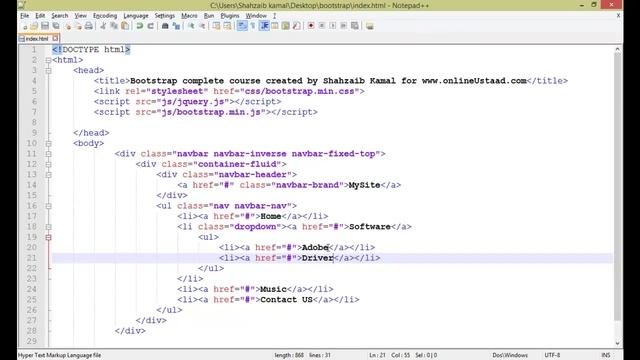This screenshot has width=640, height=360.
Task: Collapse the body fold on line 10
Action: click(x=49, y=144)
